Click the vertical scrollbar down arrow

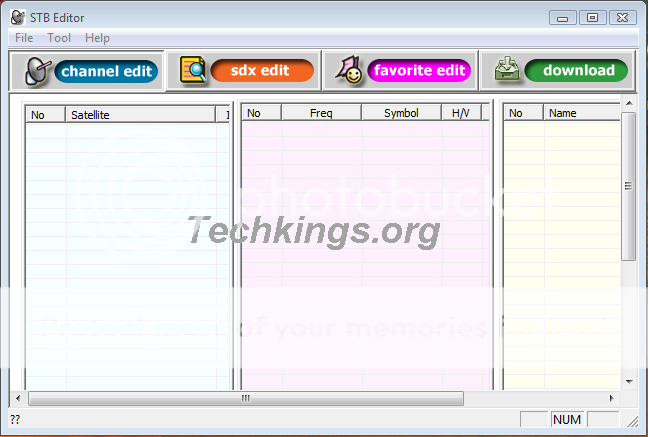pyautogui.click(x=629, y=382)
